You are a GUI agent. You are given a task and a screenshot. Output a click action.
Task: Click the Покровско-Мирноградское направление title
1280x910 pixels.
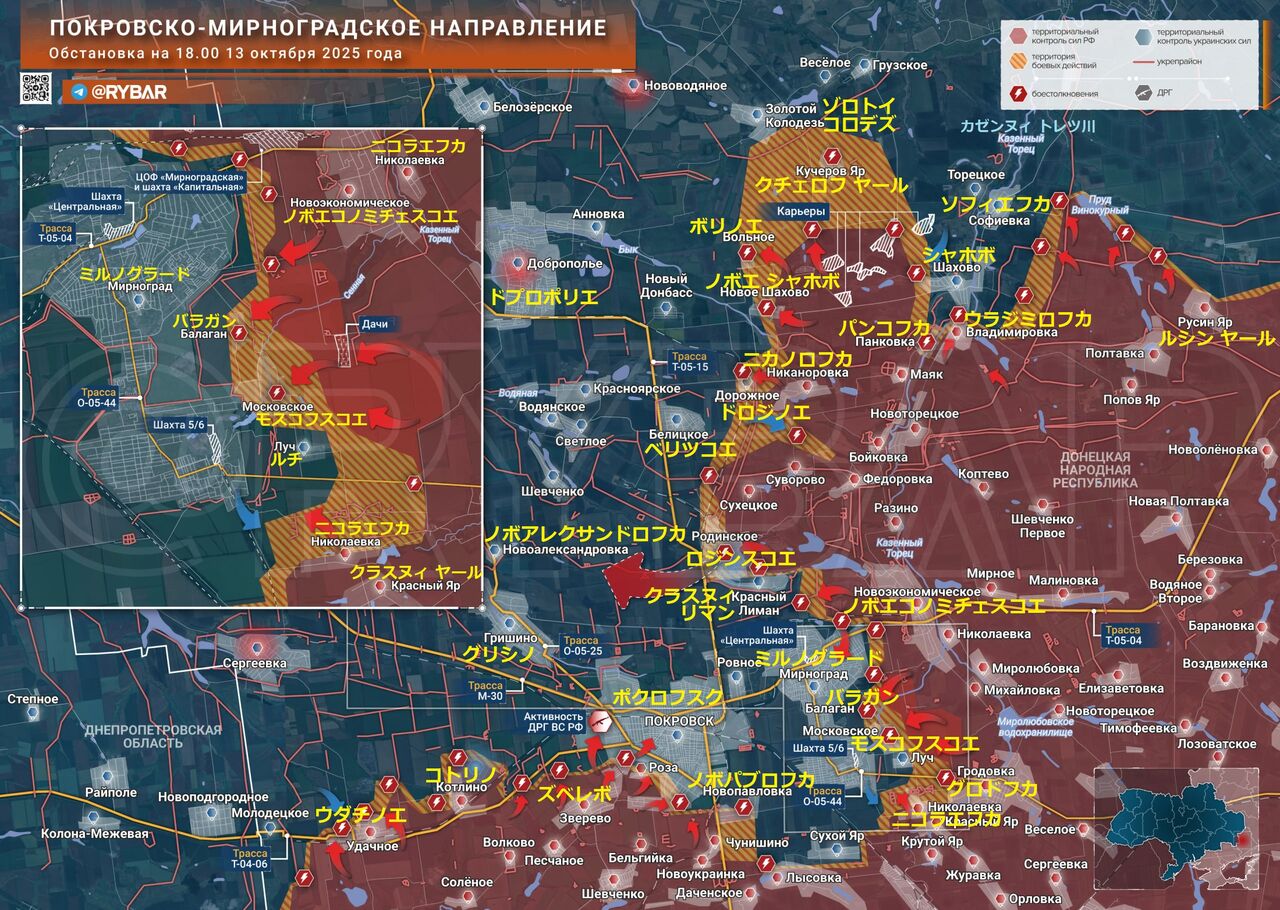pyautogui.click(x=327, y=28)
